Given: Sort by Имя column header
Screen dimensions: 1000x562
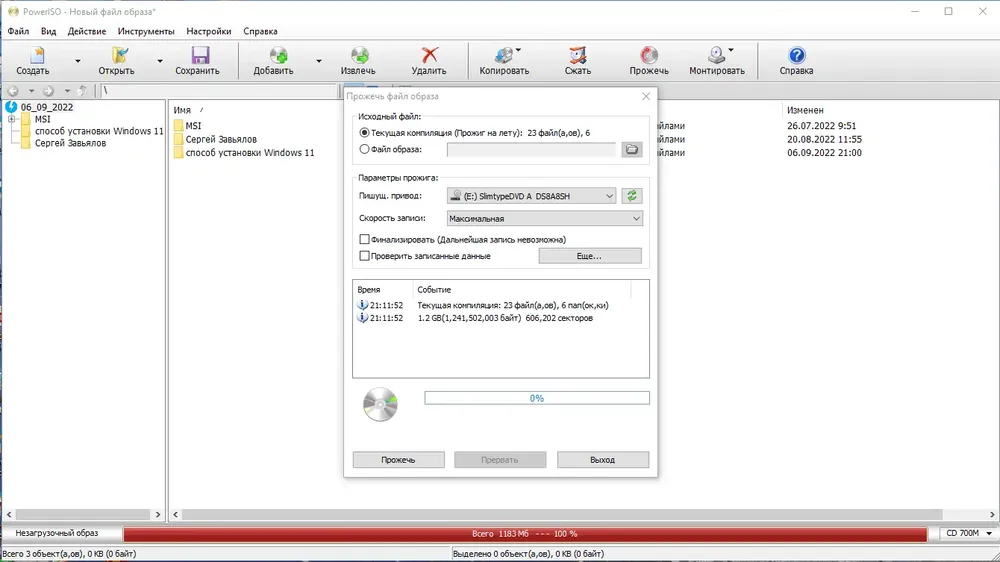Looking at the screenshot, I should (182, 110).
